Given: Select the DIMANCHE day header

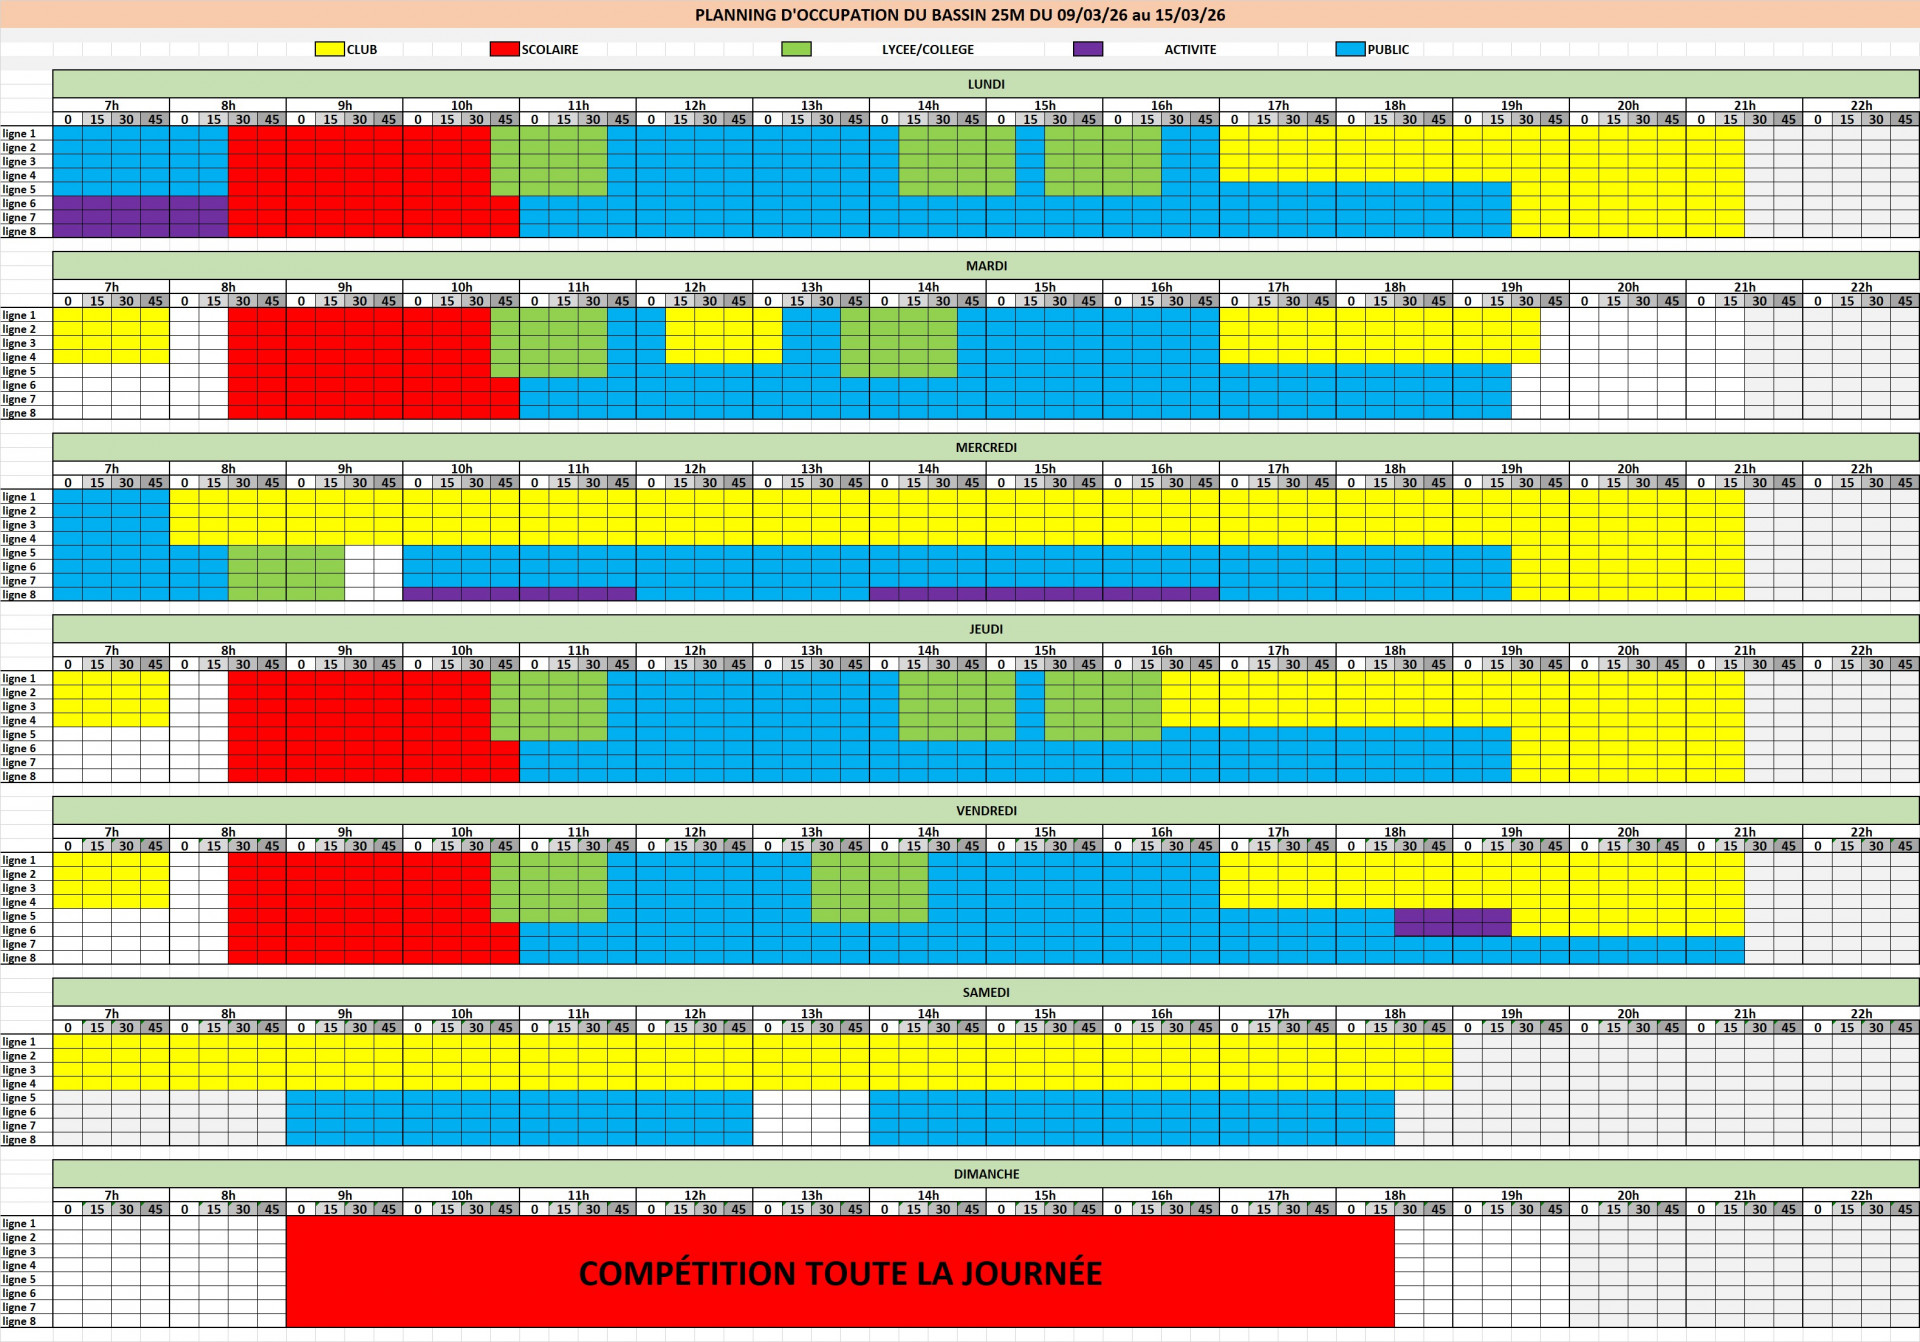Looking at the screenshot, I should tap(985, 1174).
